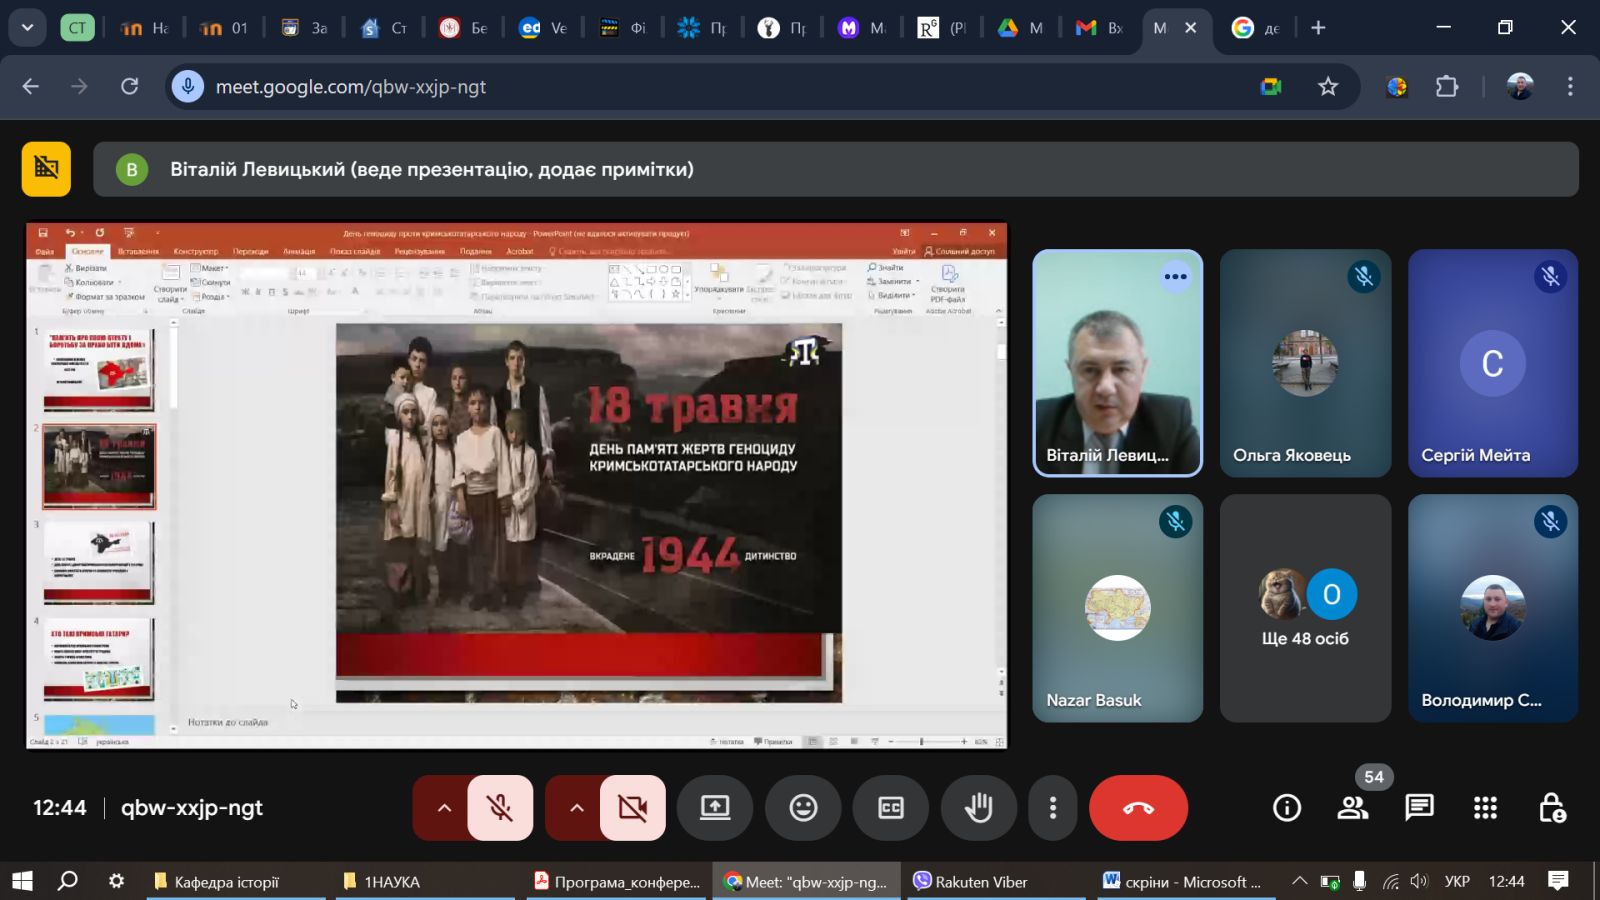Image resolution: width=1600 pixels, height=900 pixels.
Task: Close the current Meet tab
Action: click(1190, 28)
